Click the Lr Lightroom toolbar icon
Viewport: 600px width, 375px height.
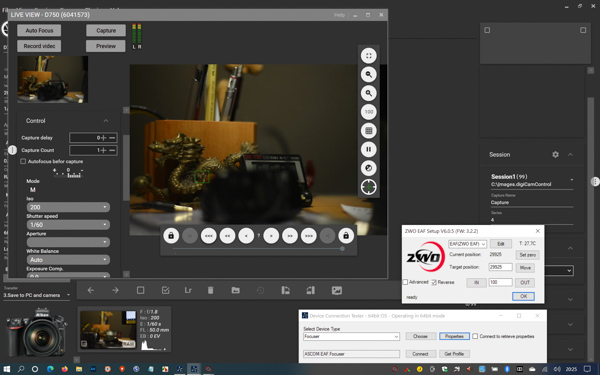click(188, 290)
